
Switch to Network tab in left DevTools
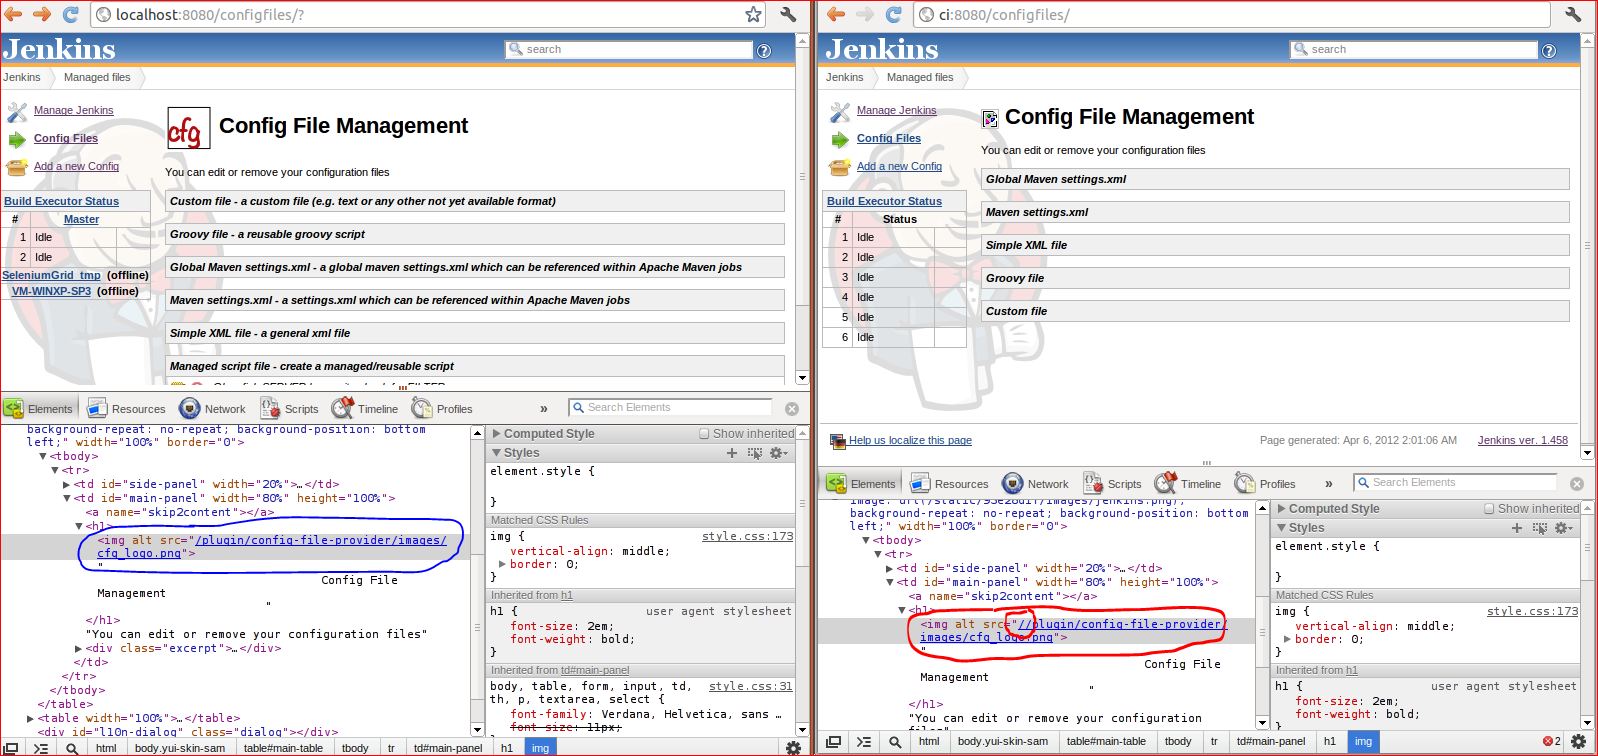click(x=212, y=409)
